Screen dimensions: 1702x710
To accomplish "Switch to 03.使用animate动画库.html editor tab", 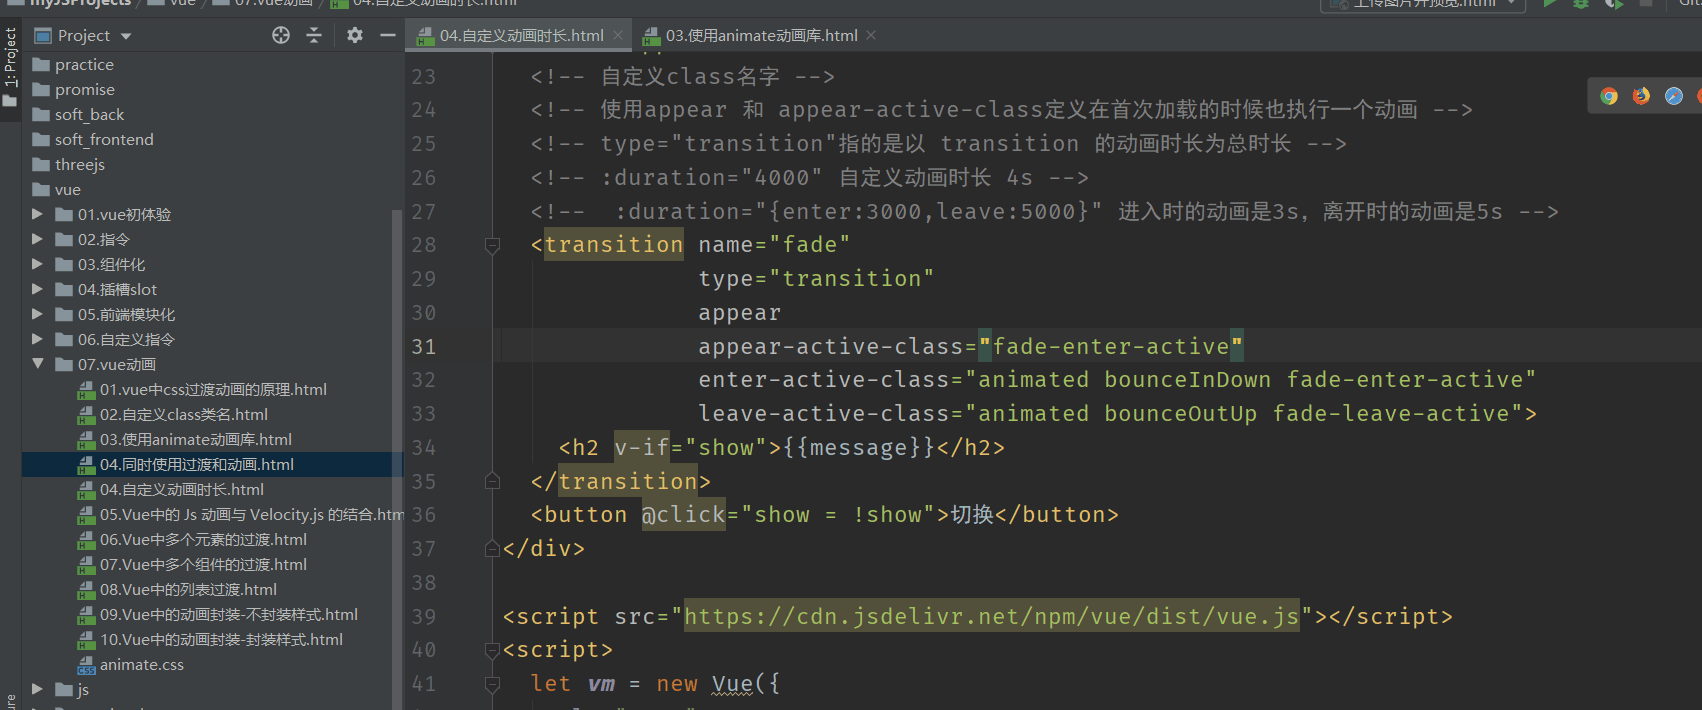I will coord(761,35).
